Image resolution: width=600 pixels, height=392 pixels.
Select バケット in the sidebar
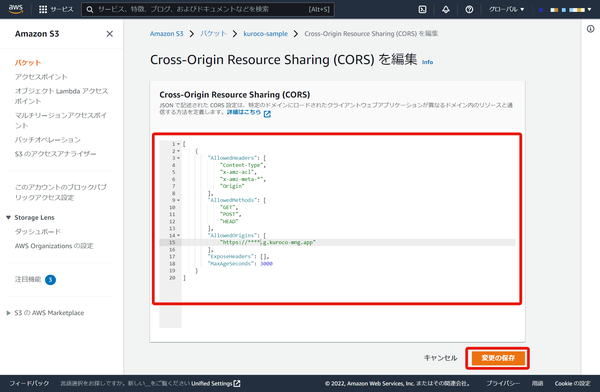click(28, 62)
